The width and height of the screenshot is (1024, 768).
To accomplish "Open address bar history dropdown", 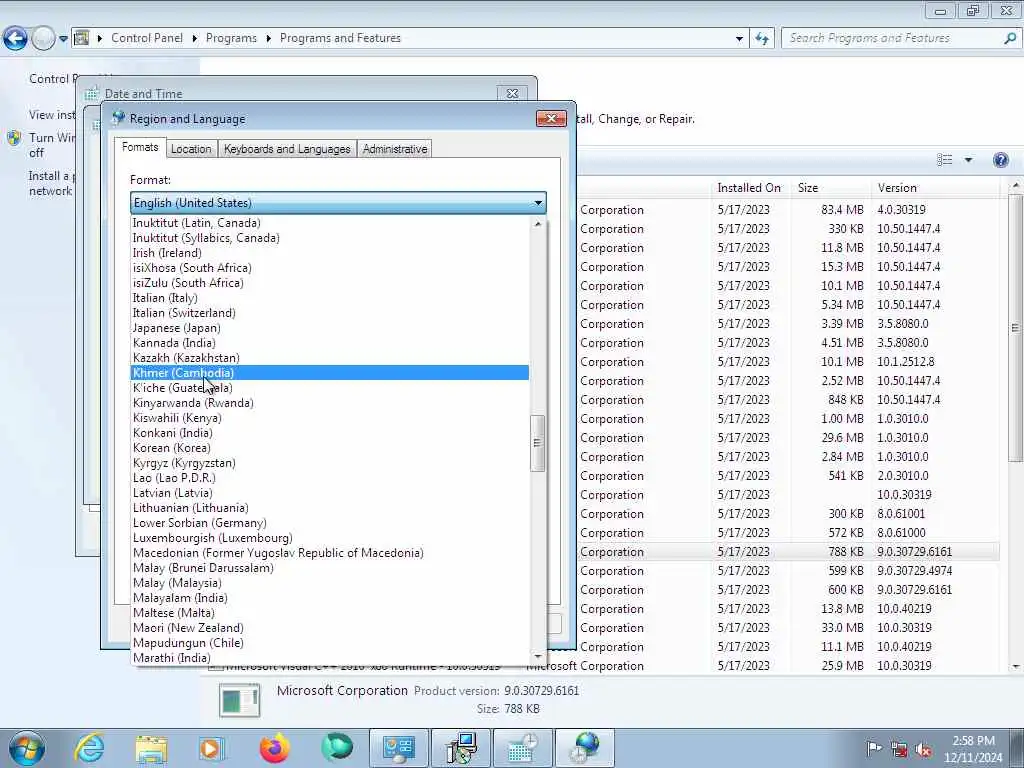I will [x=739, y=39].
